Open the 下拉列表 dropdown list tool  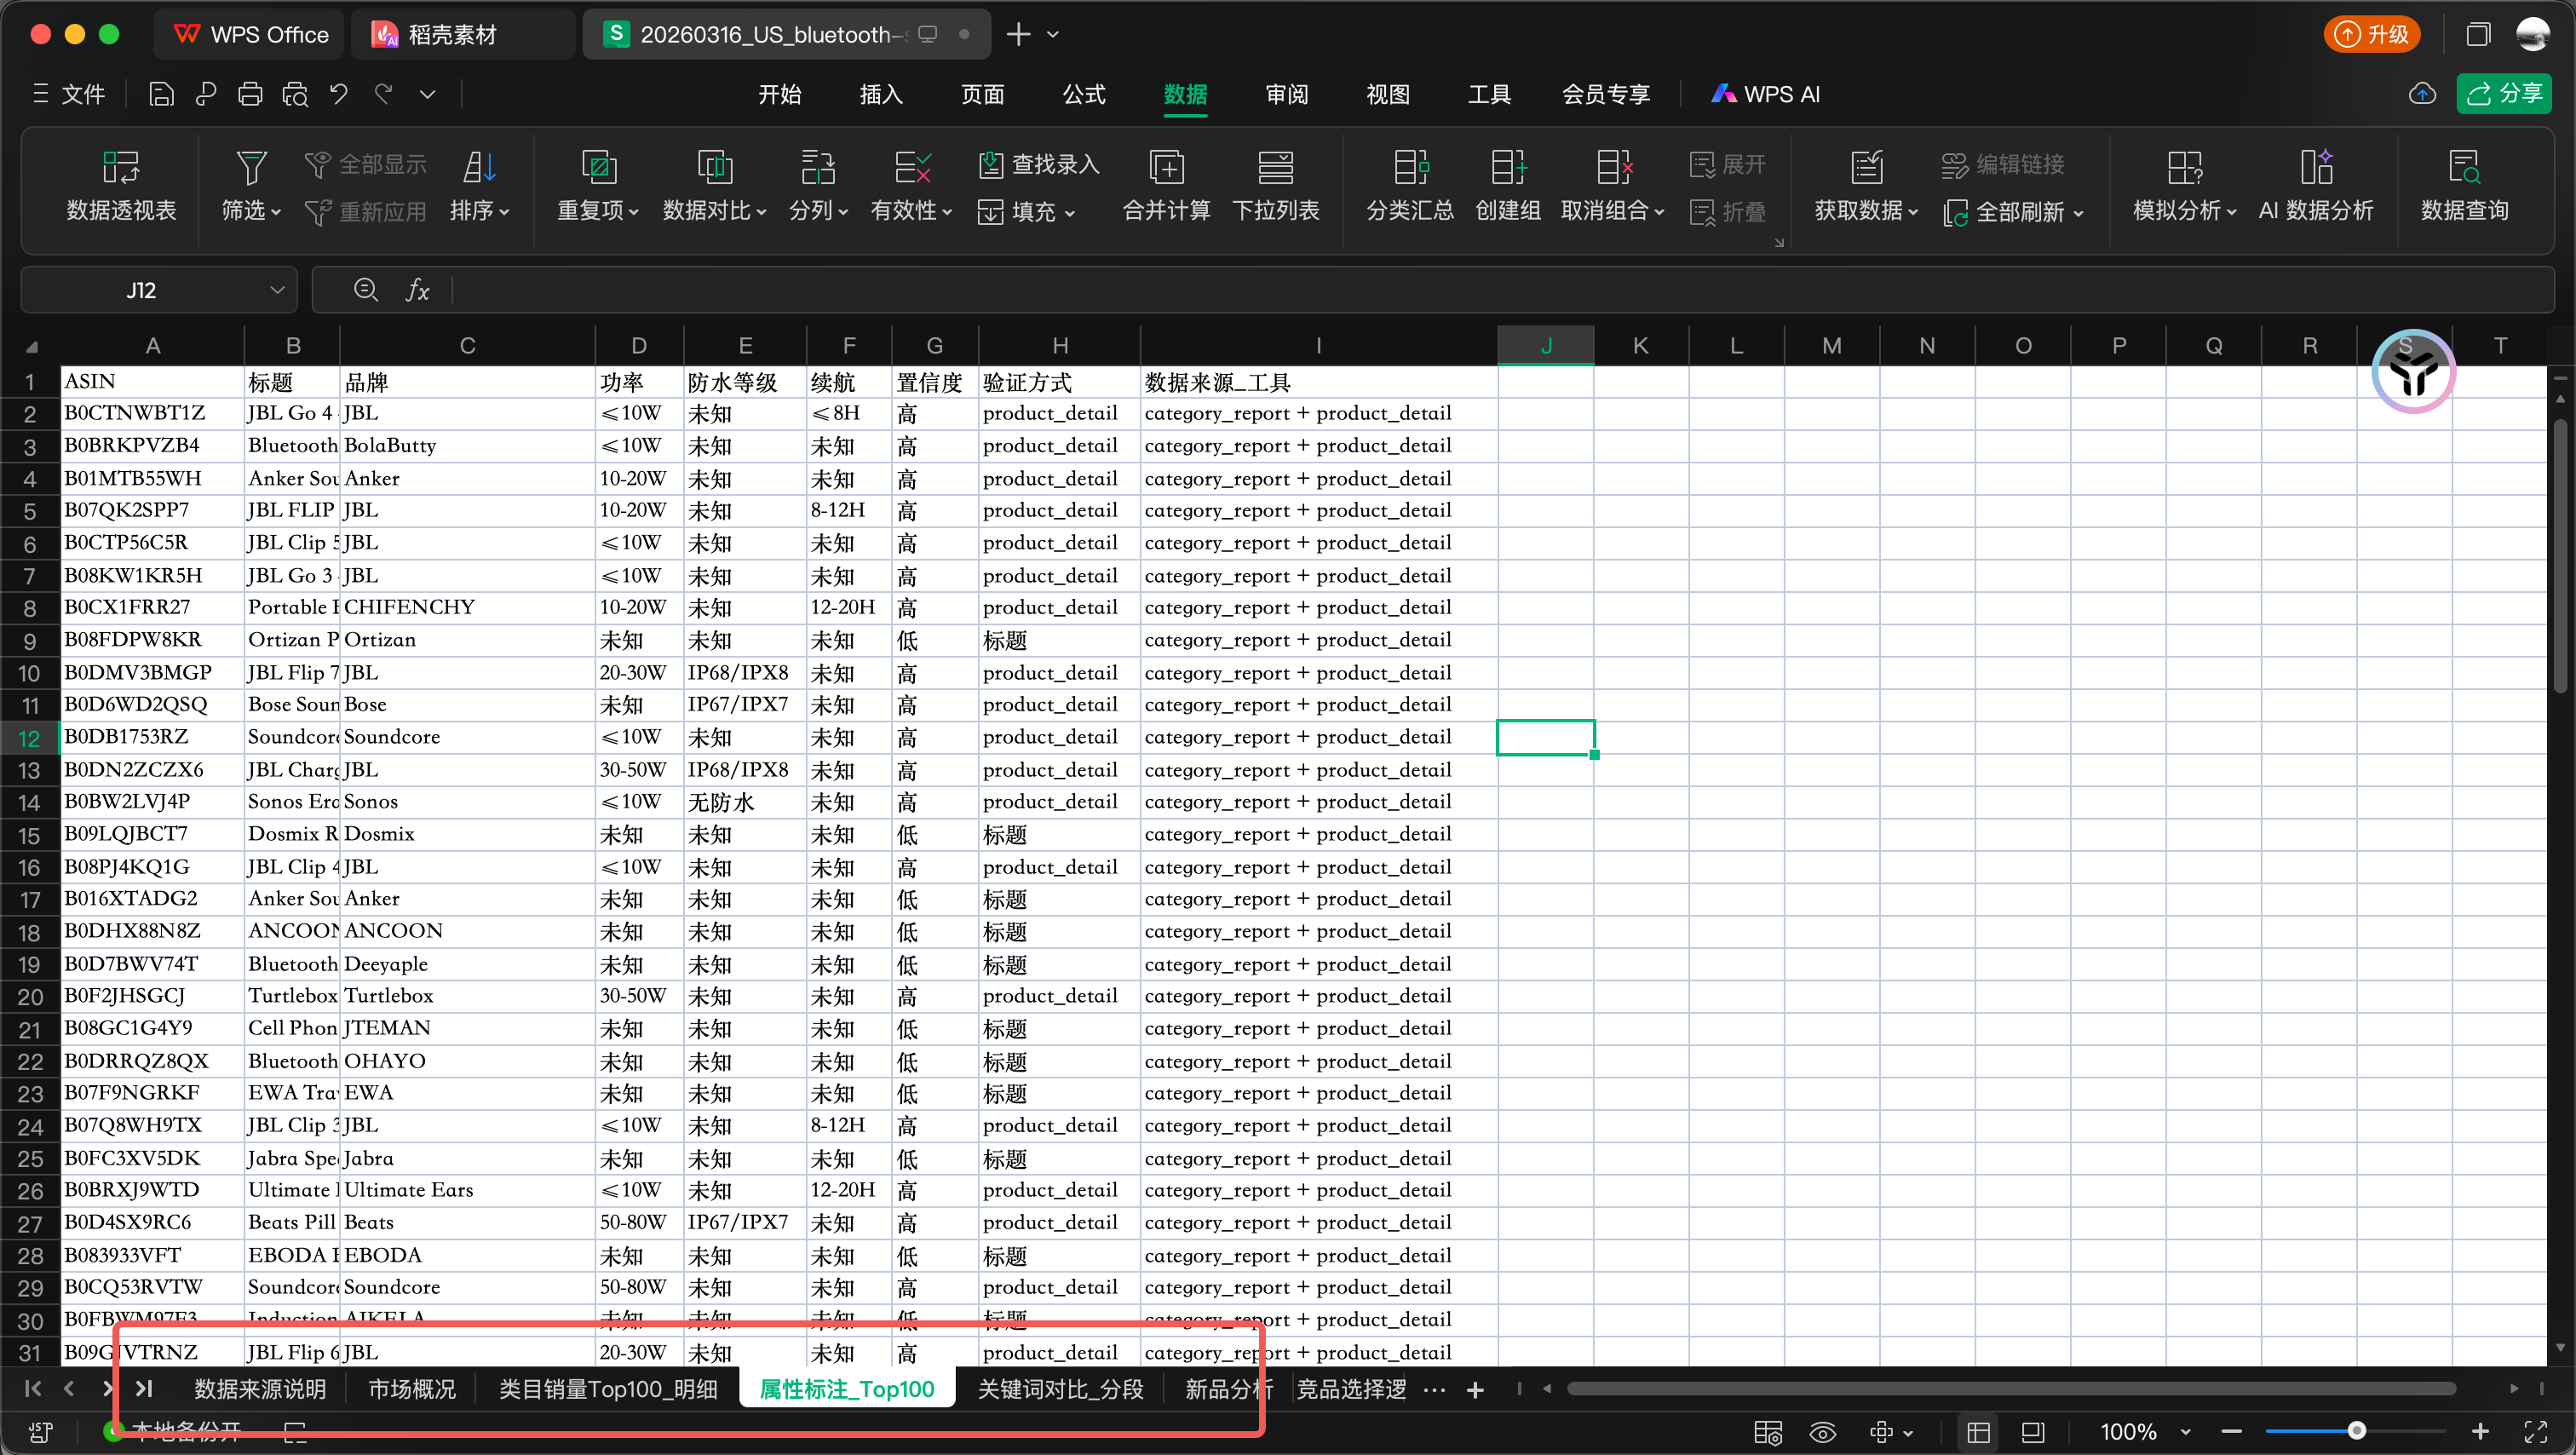point(1275,167)
